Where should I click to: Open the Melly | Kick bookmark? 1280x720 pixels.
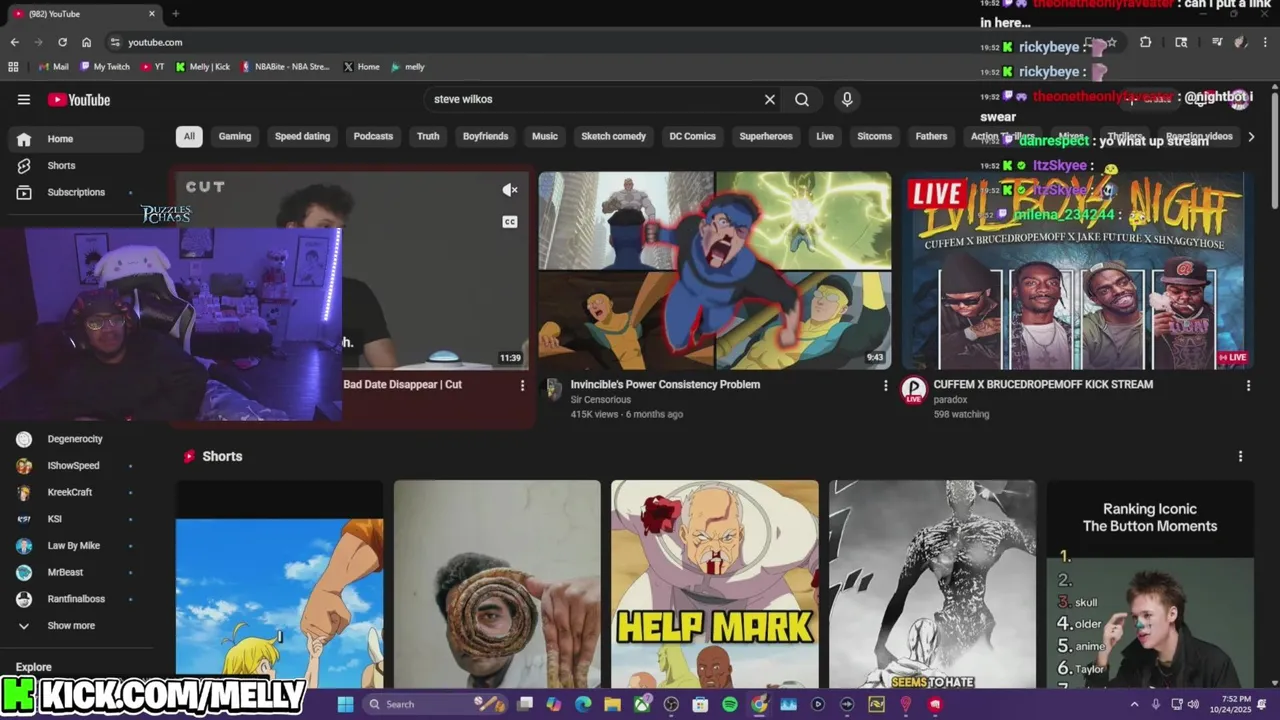click(x=203, y=67)
